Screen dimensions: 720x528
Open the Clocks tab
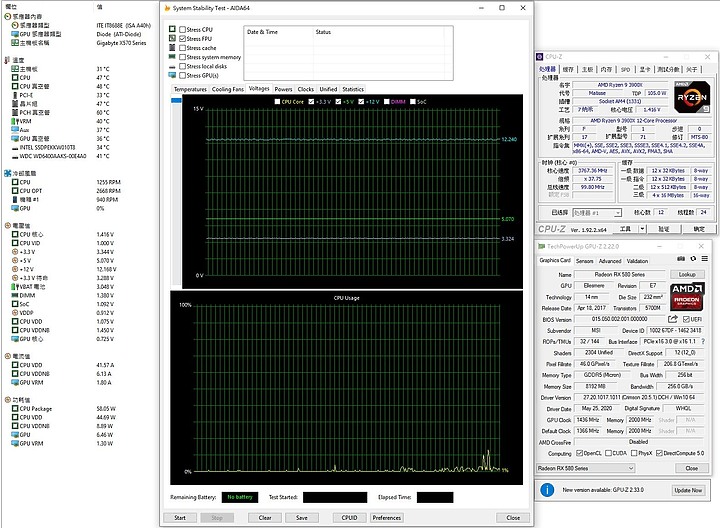click(305, 89)
